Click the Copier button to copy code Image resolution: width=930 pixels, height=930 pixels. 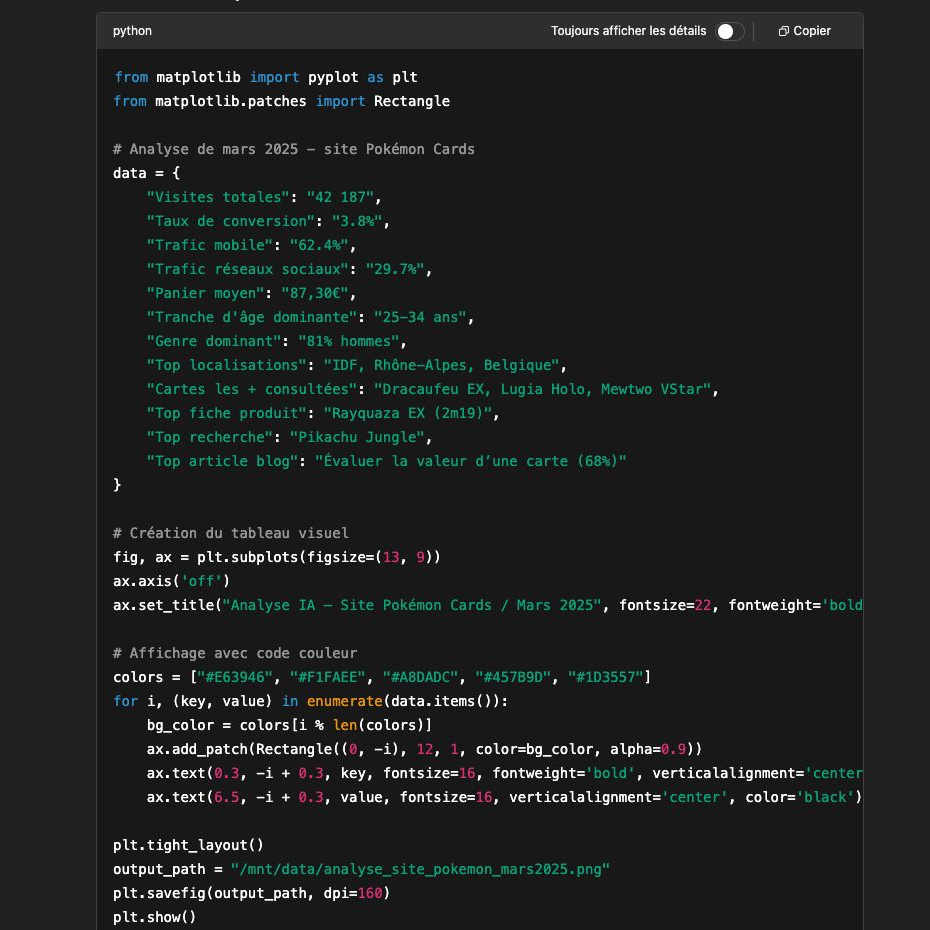point(804,31)
